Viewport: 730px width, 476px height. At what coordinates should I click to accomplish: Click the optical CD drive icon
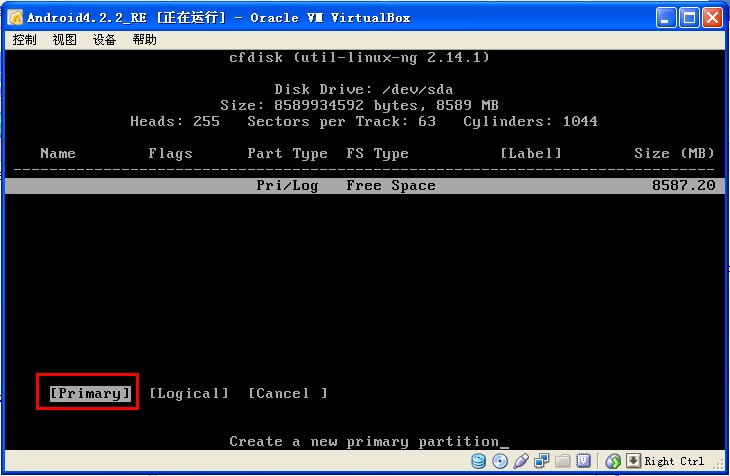[x=500, y=461]
